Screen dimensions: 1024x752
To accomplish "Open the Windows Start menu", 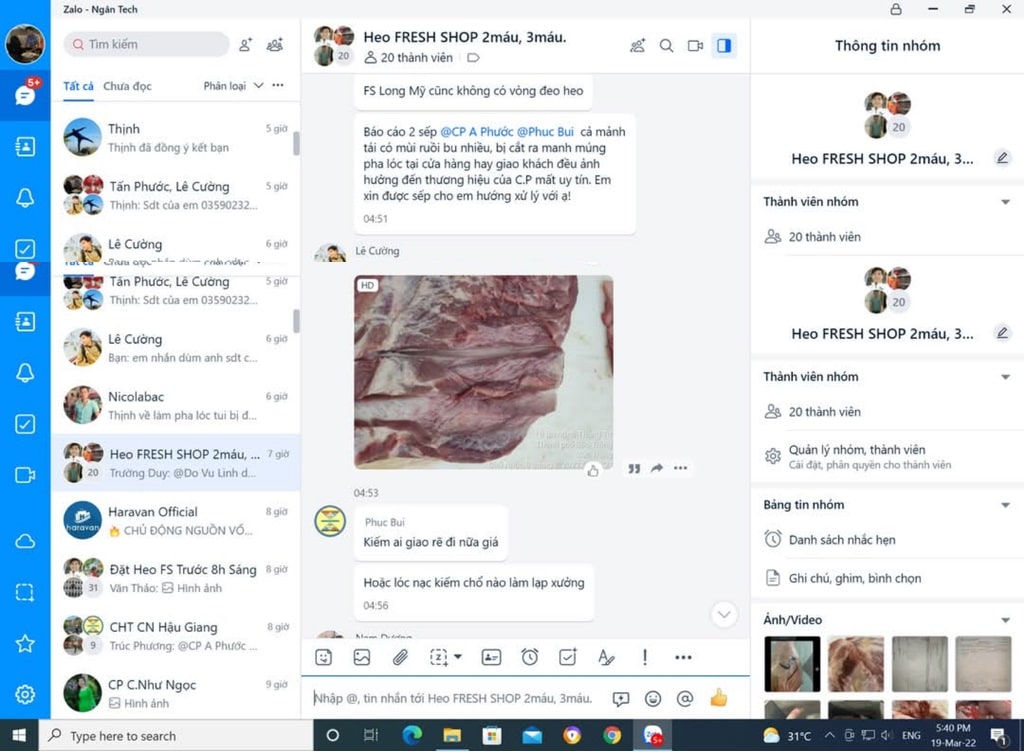I will coord(19,736).
